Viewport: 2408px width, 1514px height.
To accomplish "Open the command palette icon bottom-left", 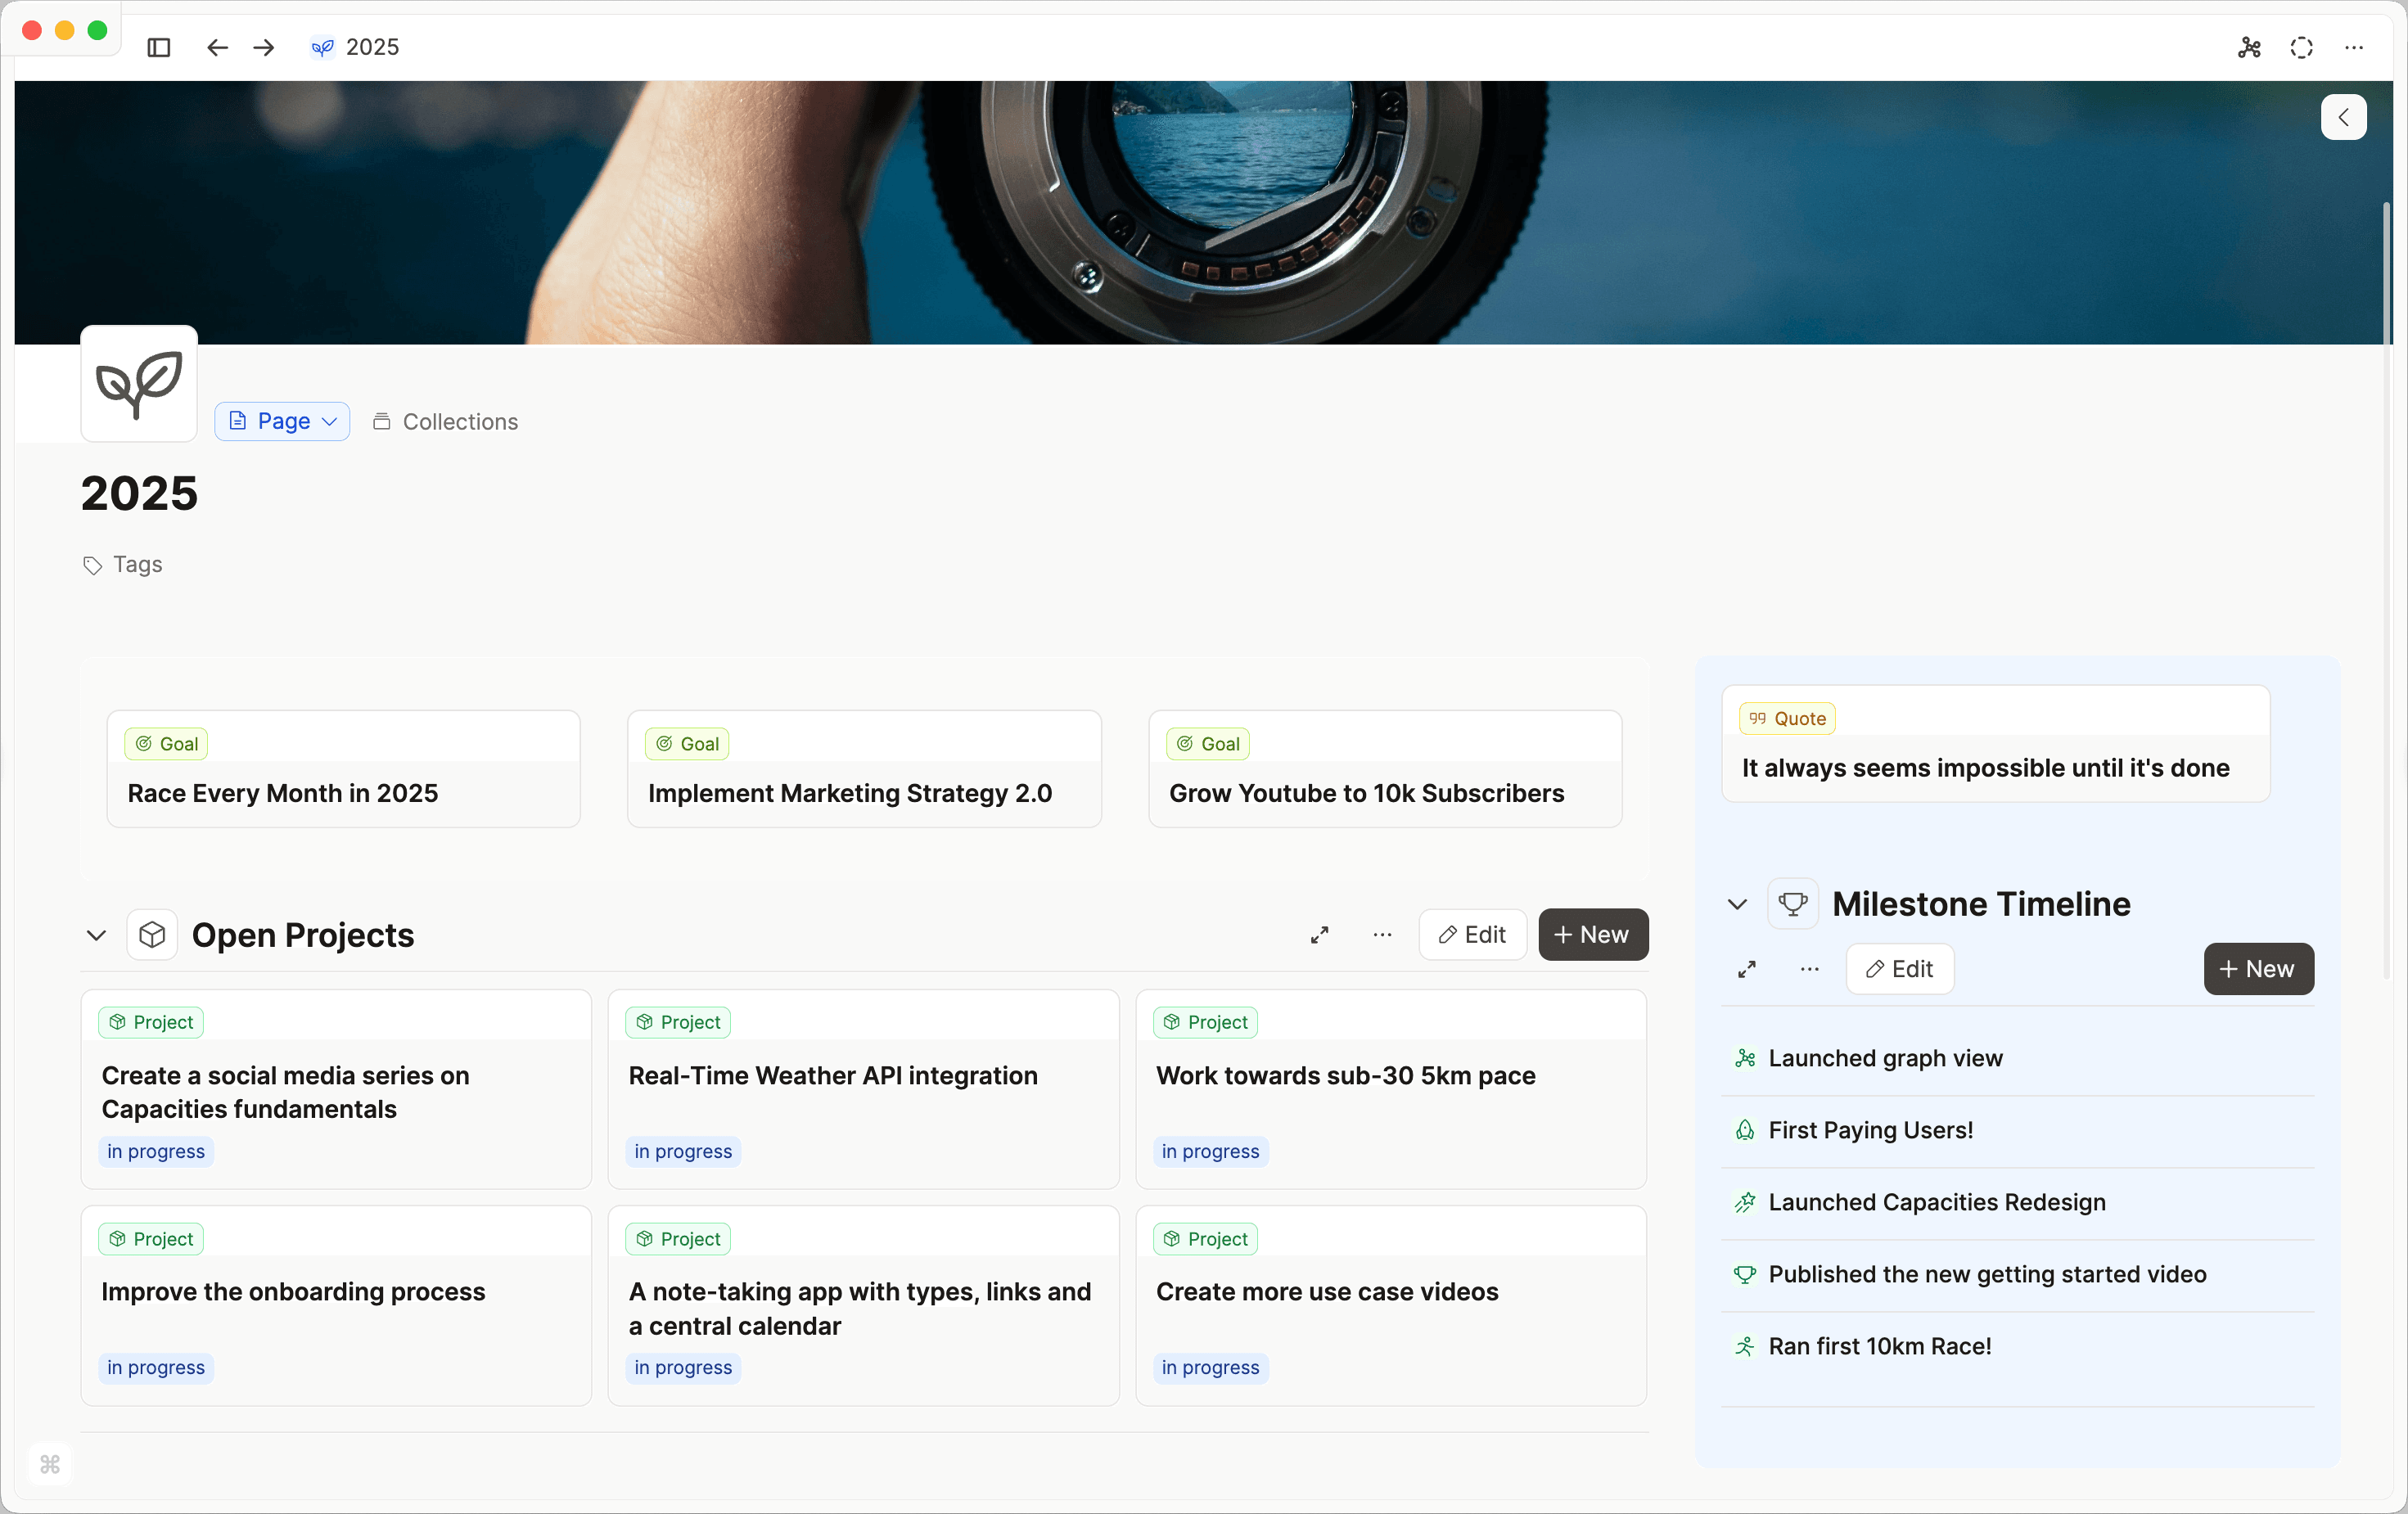I will (x=50, y=1464).
